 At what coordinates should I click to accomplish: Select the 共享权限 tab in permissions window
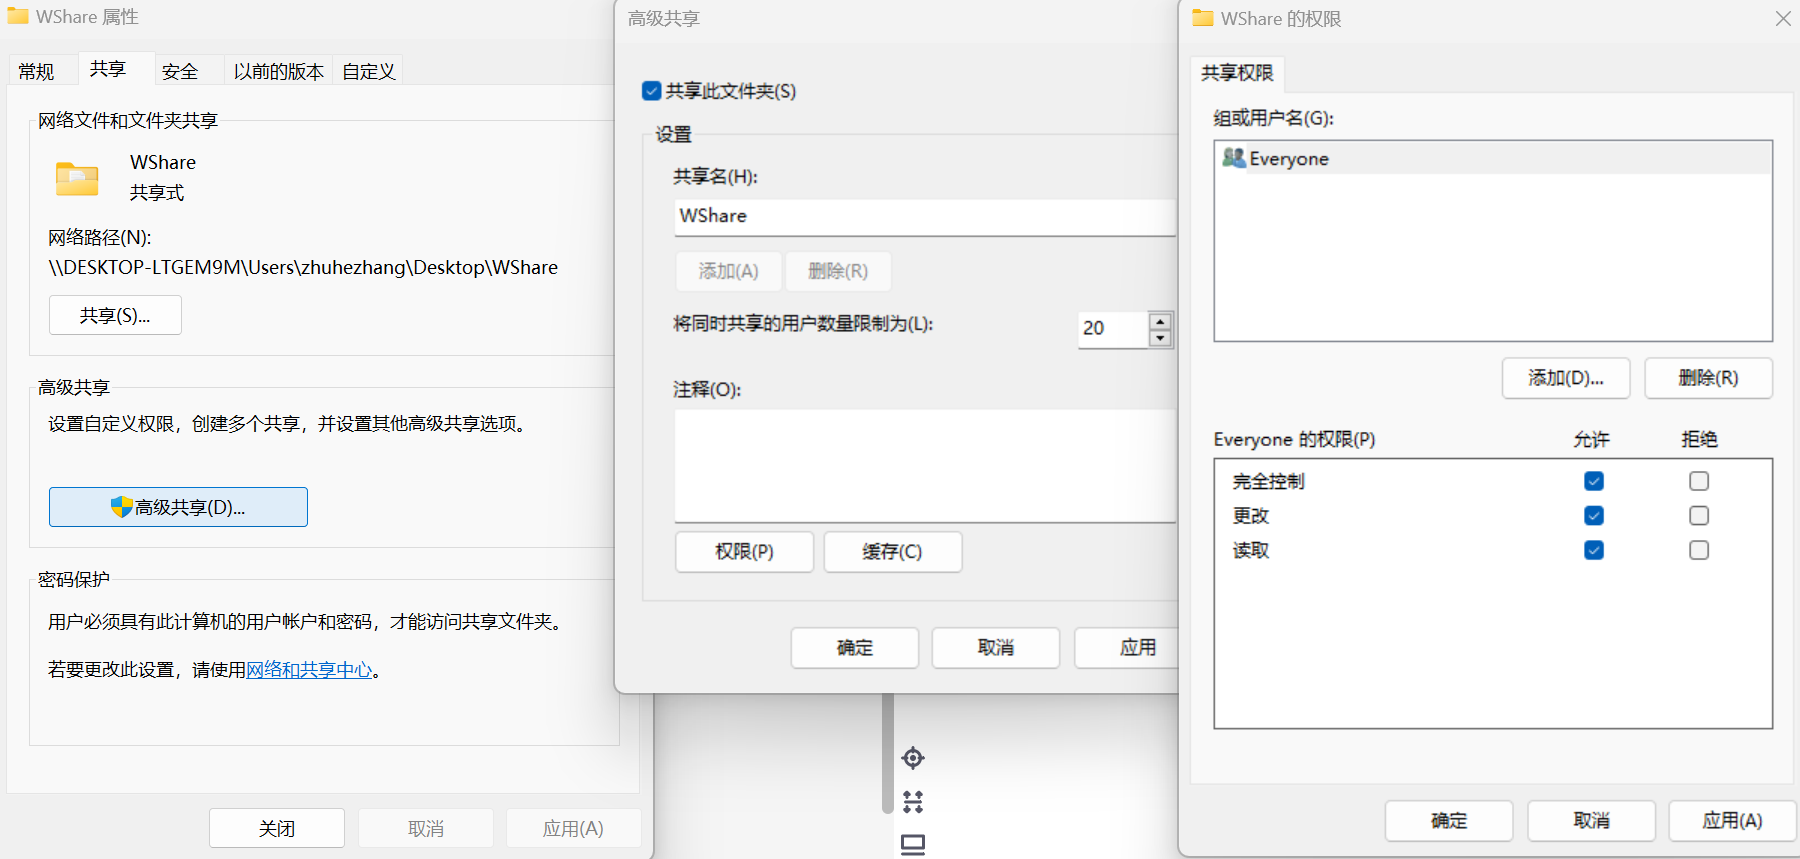coord(1237,73)
